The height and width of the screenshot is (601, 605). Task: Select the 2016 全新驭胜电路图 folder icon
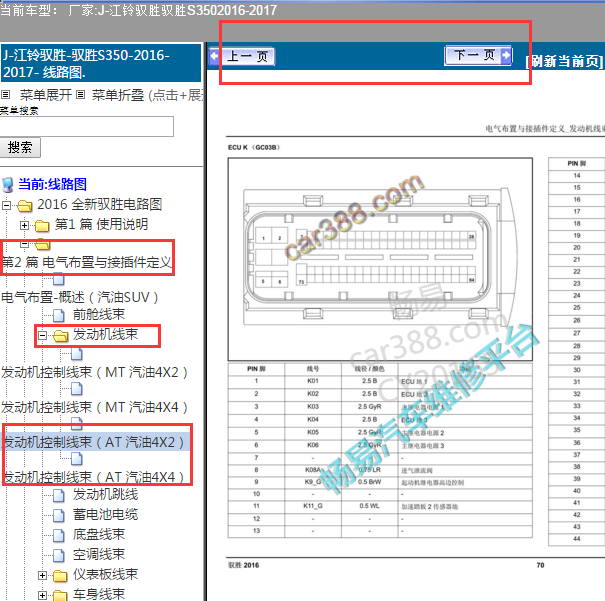click(x=25, y=206)
